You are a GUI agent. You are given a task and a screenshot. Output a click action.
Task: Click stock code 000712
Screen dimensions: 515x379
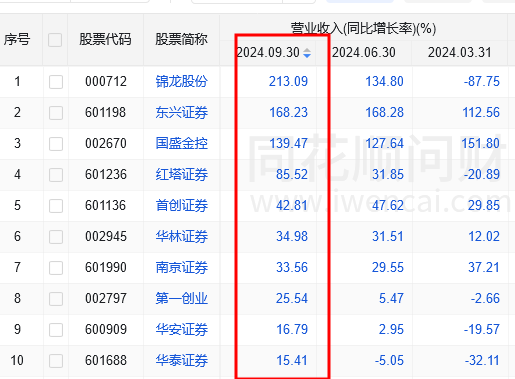click(x=106, y=81)
